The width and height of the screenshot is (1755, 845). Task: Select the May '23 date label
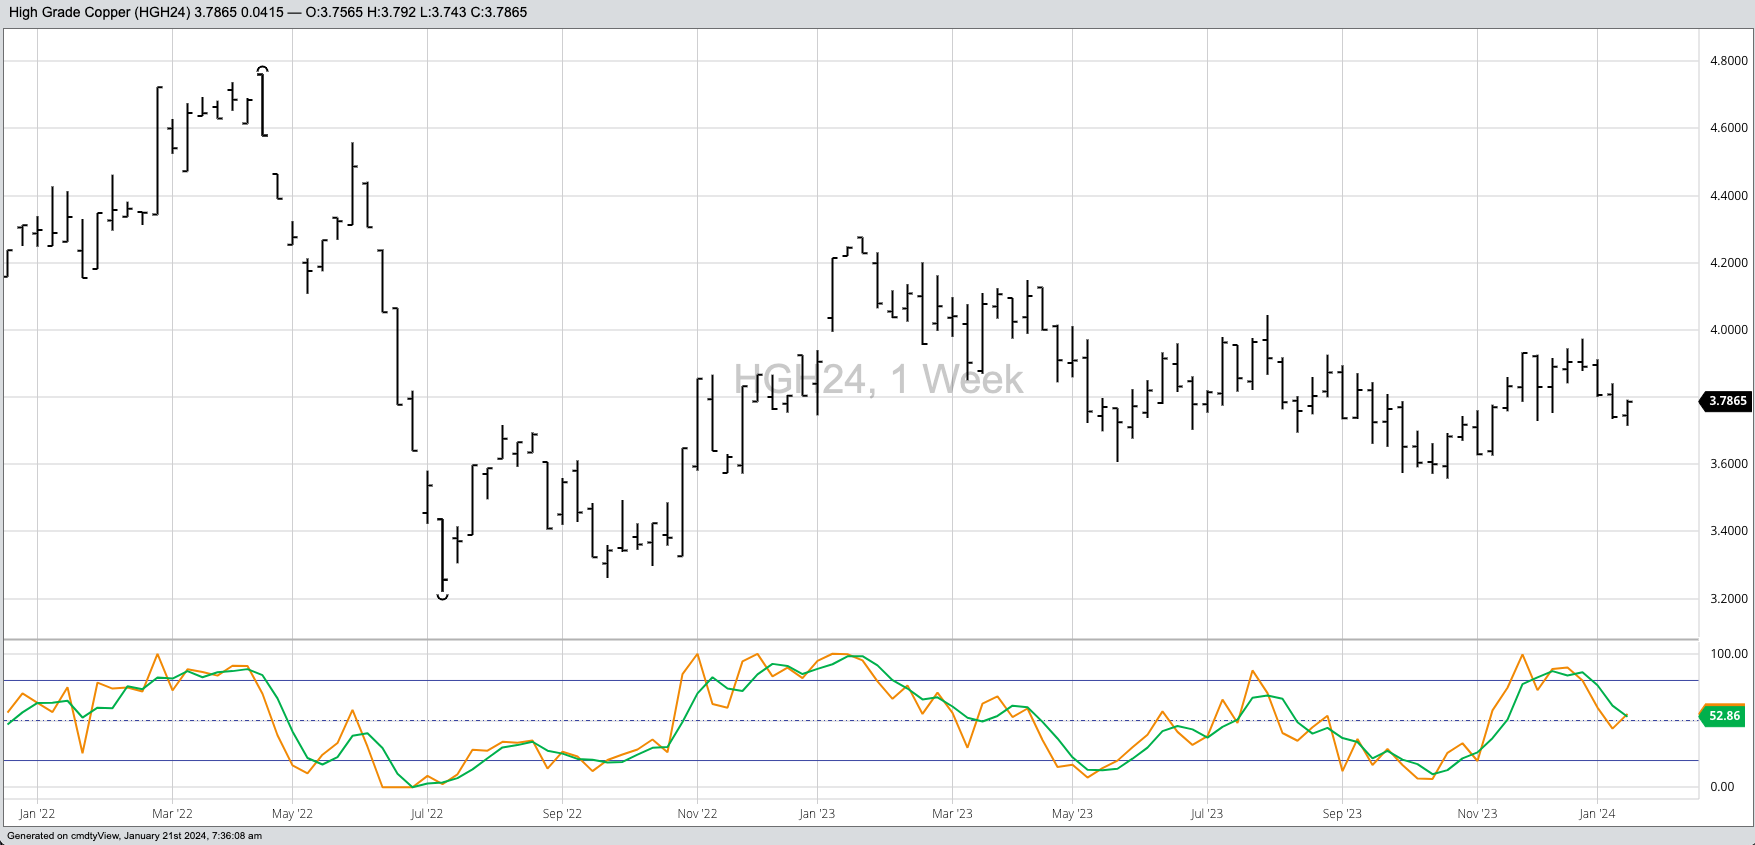(1072, 814)
